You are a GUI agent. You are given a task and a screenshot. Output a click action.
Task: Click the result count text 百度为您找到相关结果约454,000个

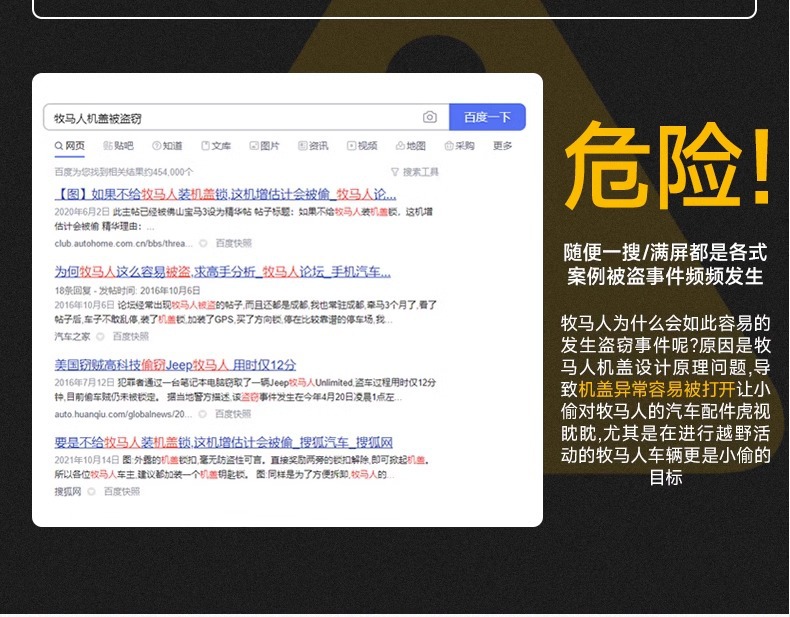coord(124,172)
